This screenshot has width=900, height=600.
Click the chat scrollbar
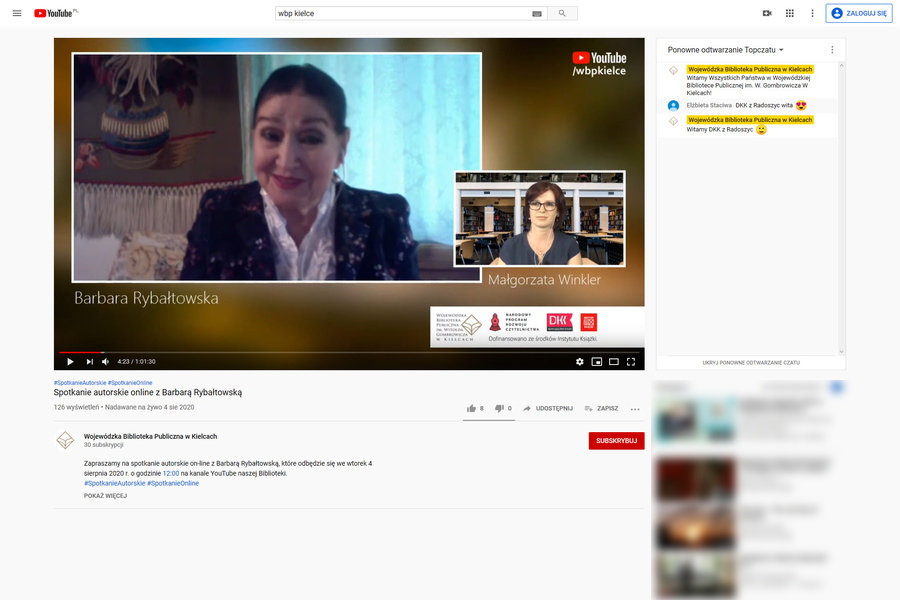(x=841, y=209)
